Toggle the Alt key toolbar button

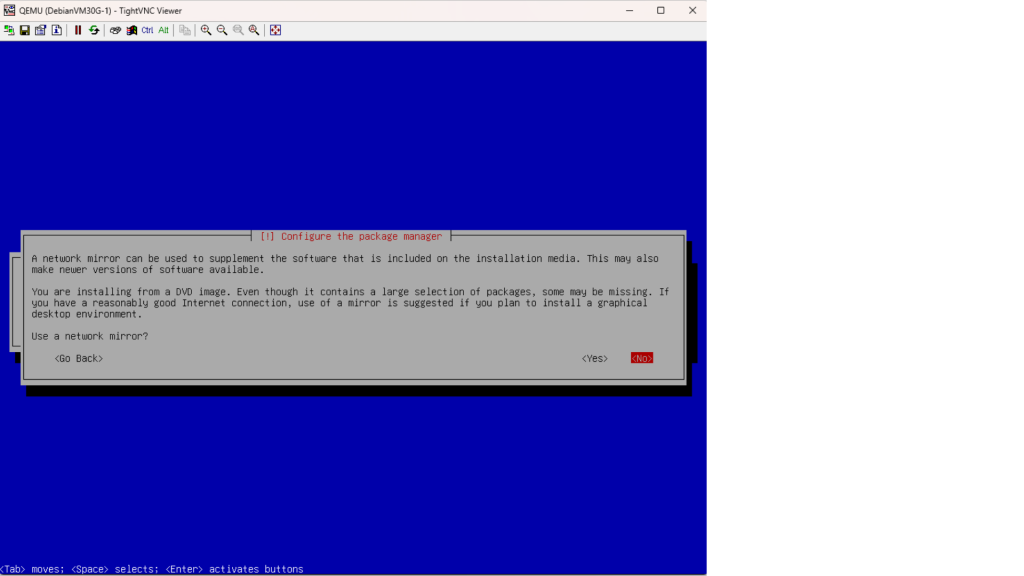coord(163,30)
